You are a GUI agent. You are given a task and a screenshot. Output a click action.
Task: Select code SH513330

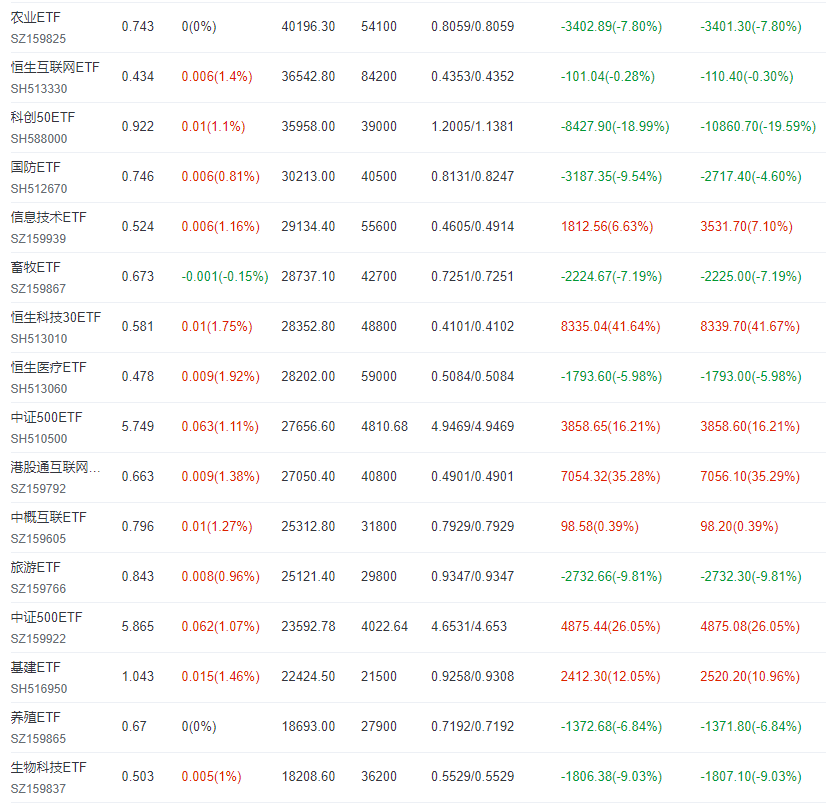tap(39, 89)
